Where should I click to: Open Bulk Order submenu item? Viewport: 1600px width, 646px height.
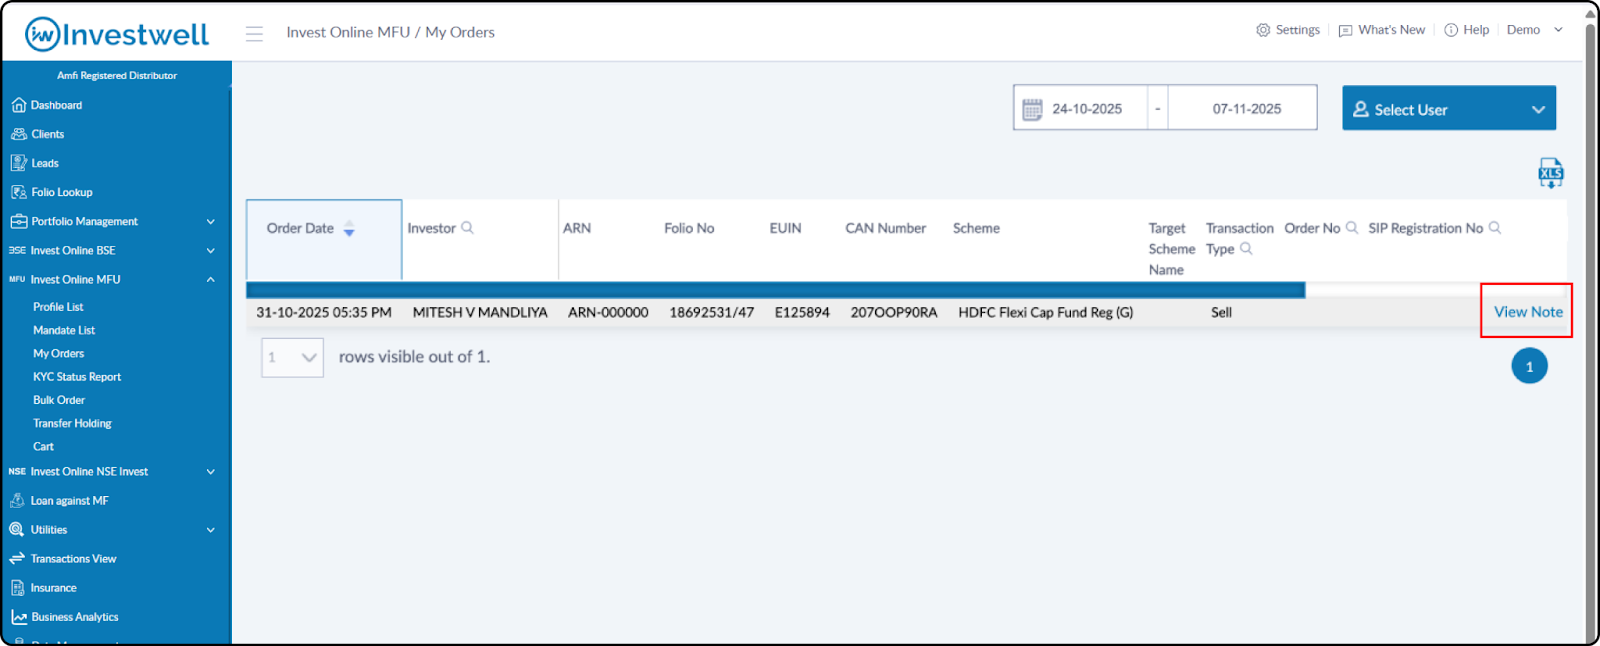pyautogui.click(x=59, y=400)
